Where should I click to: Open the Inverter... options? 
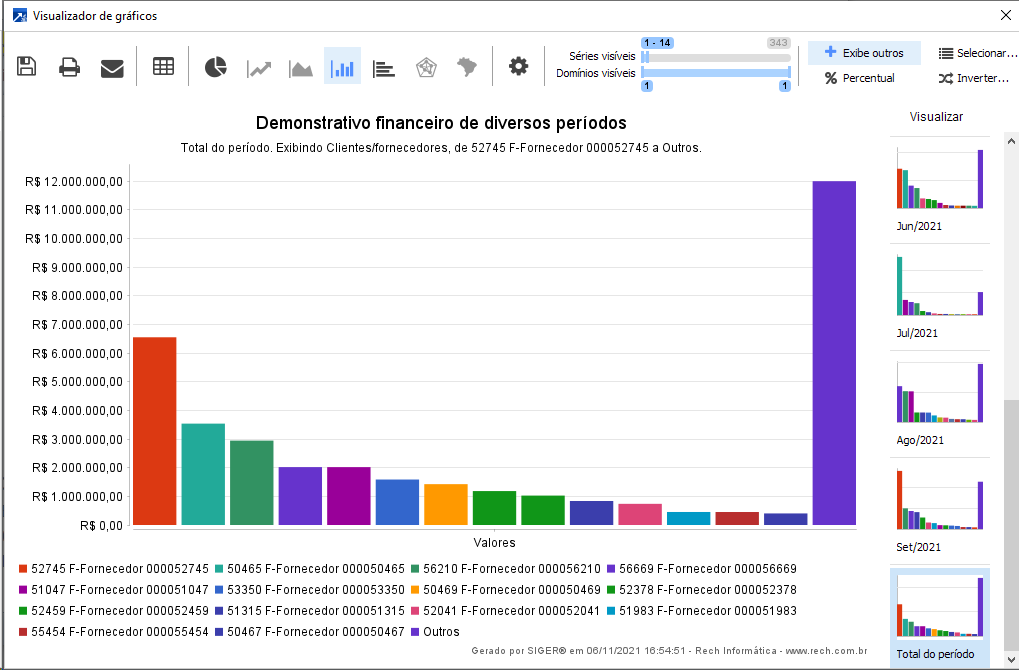[977, 78]
